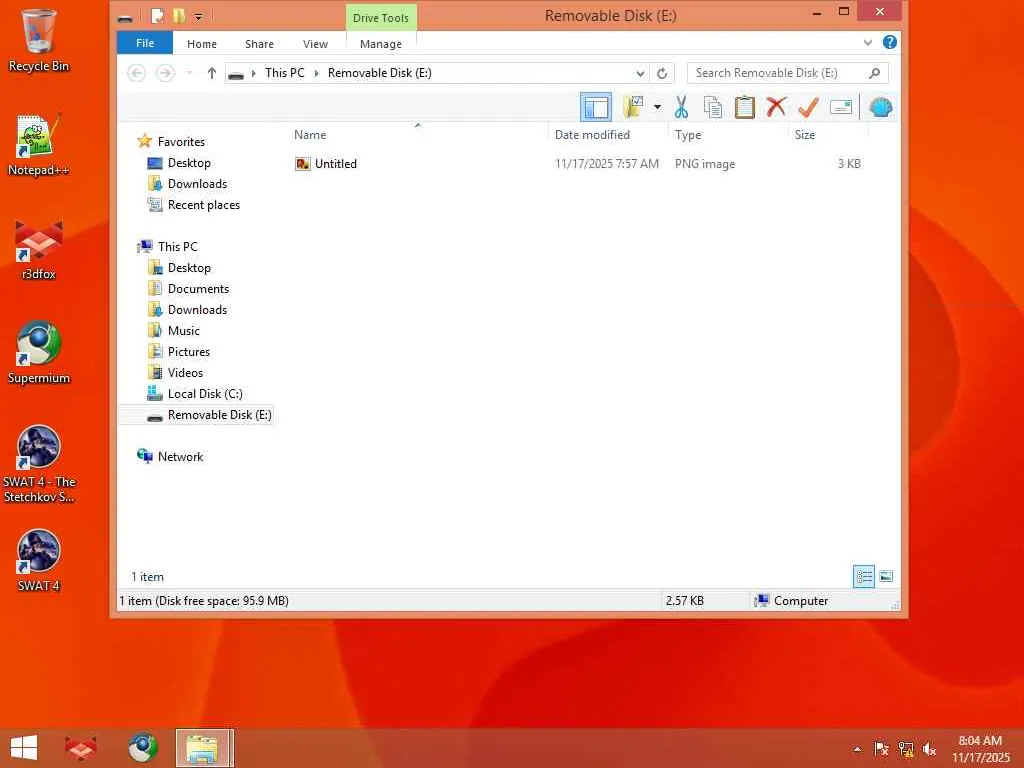Open the folder options dropdown arrow

657,107
